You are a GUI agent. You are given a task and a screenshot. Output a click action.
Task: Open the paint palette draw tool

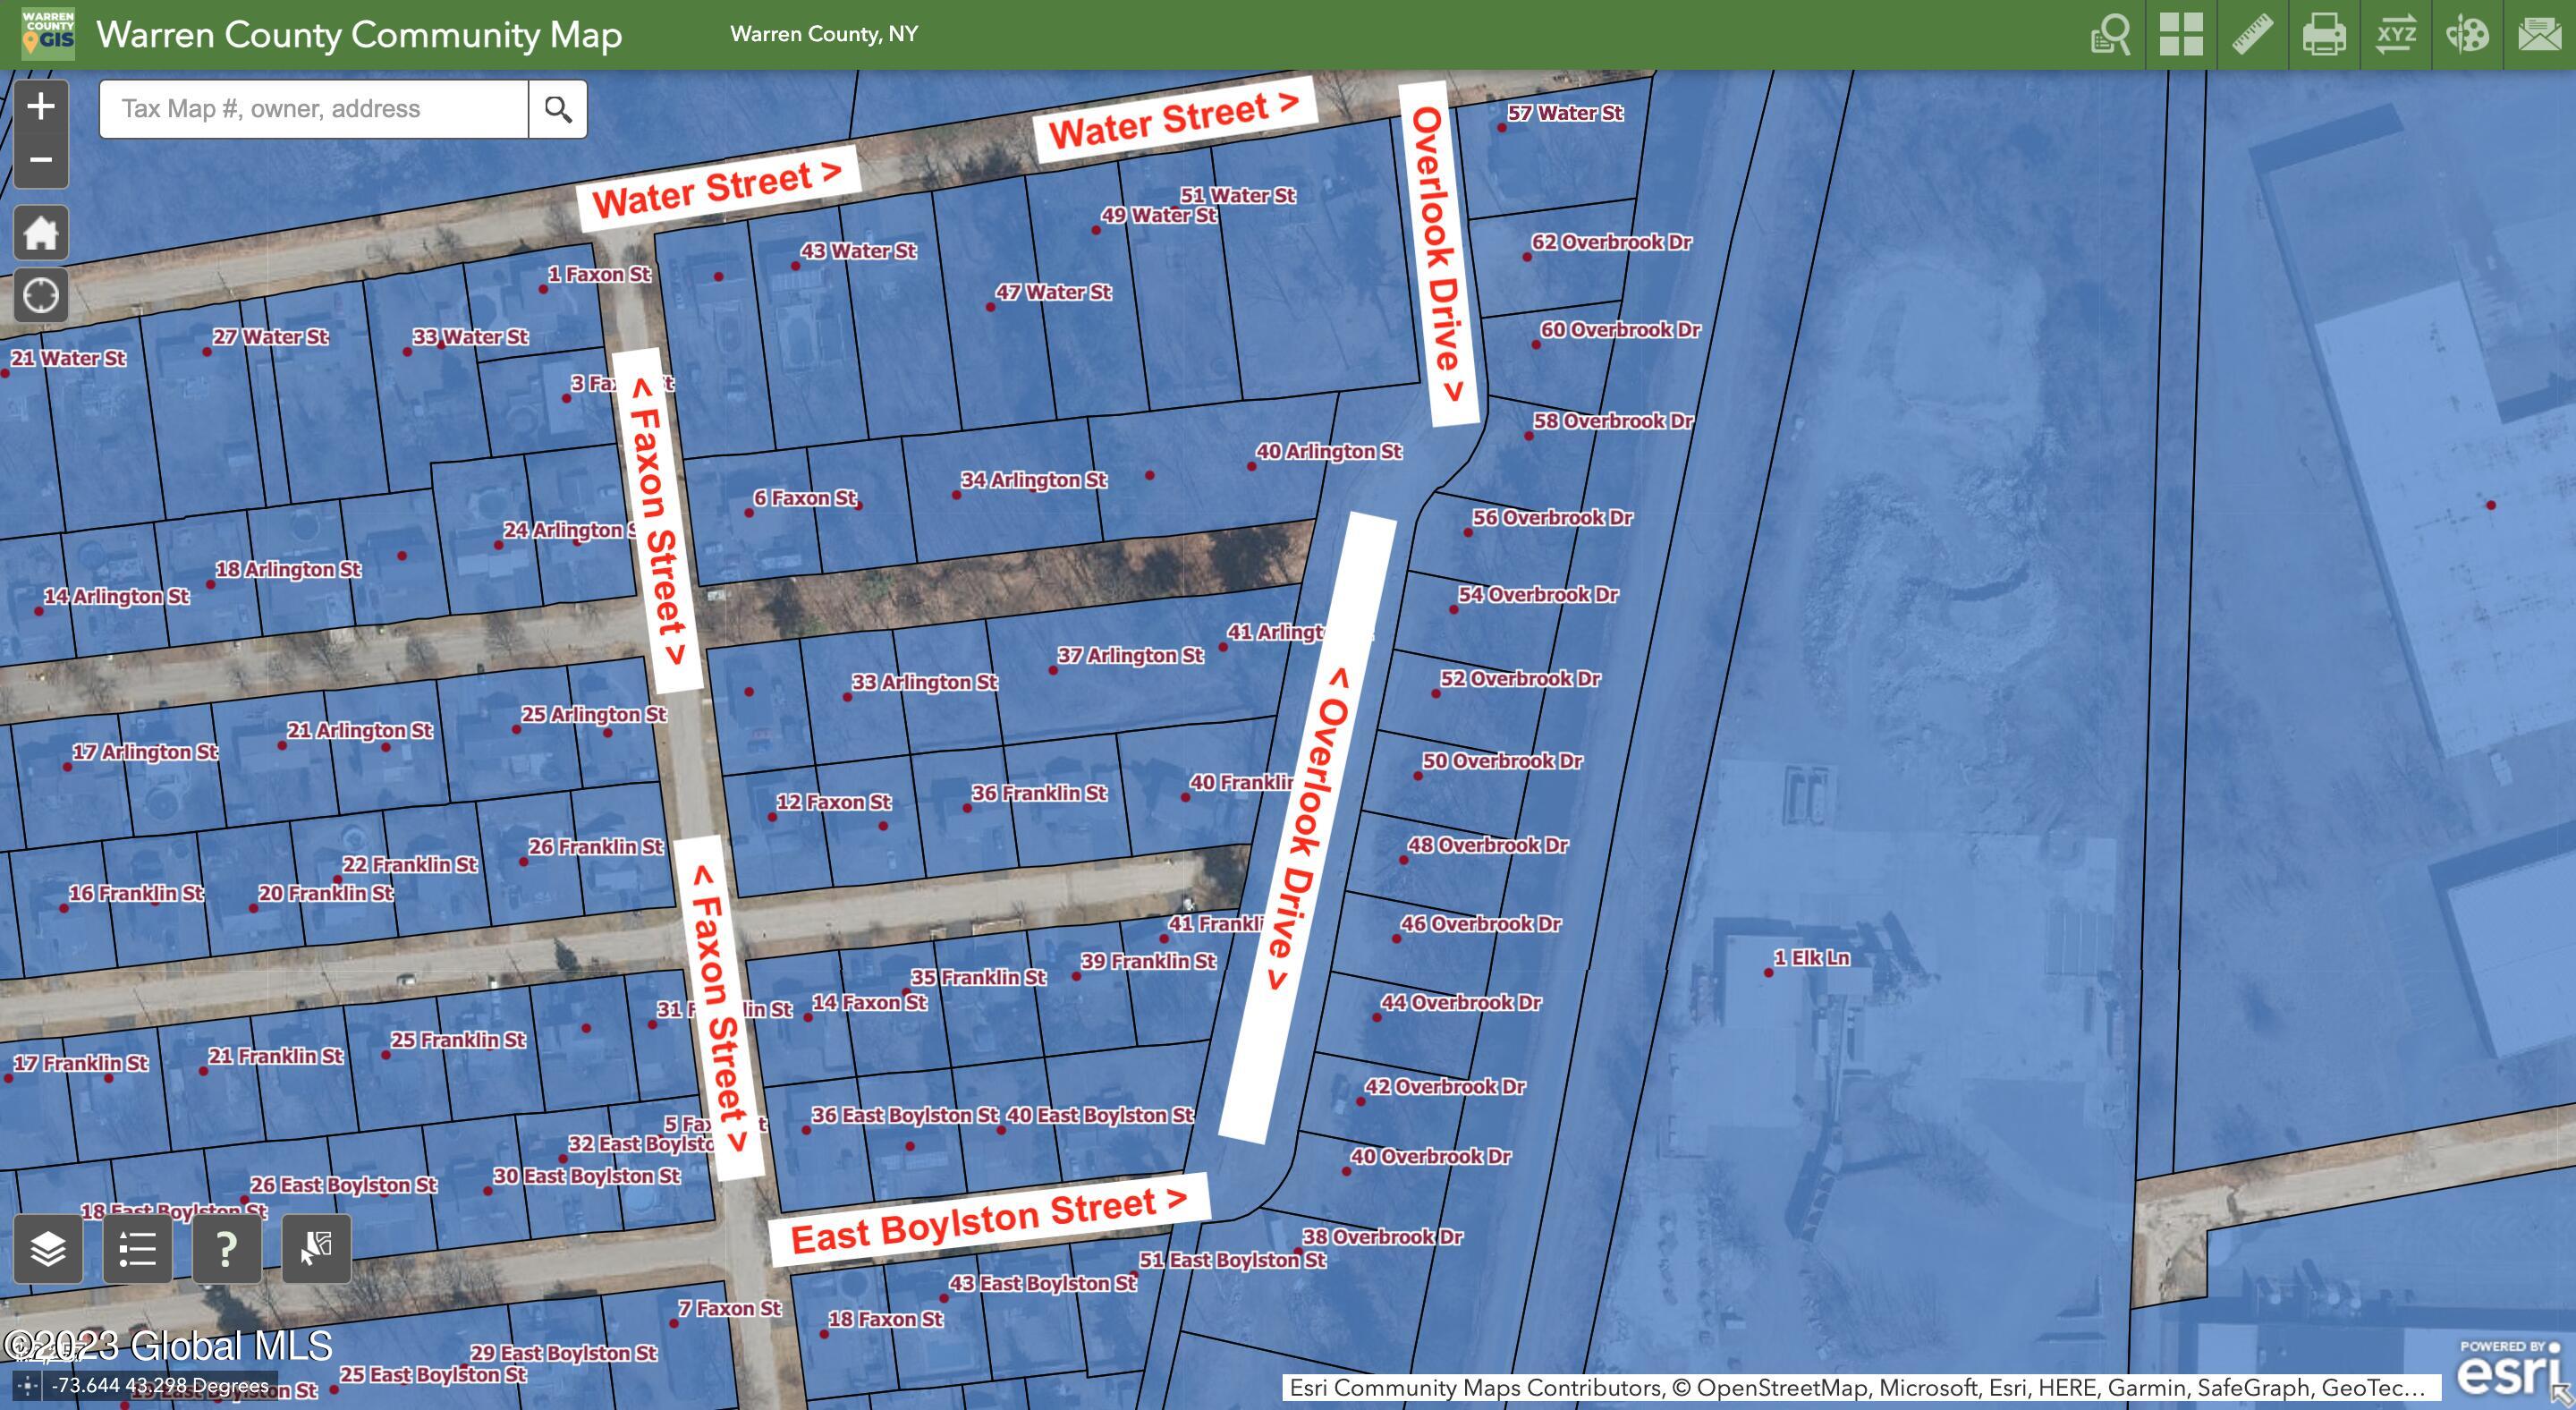[2467, 35]
